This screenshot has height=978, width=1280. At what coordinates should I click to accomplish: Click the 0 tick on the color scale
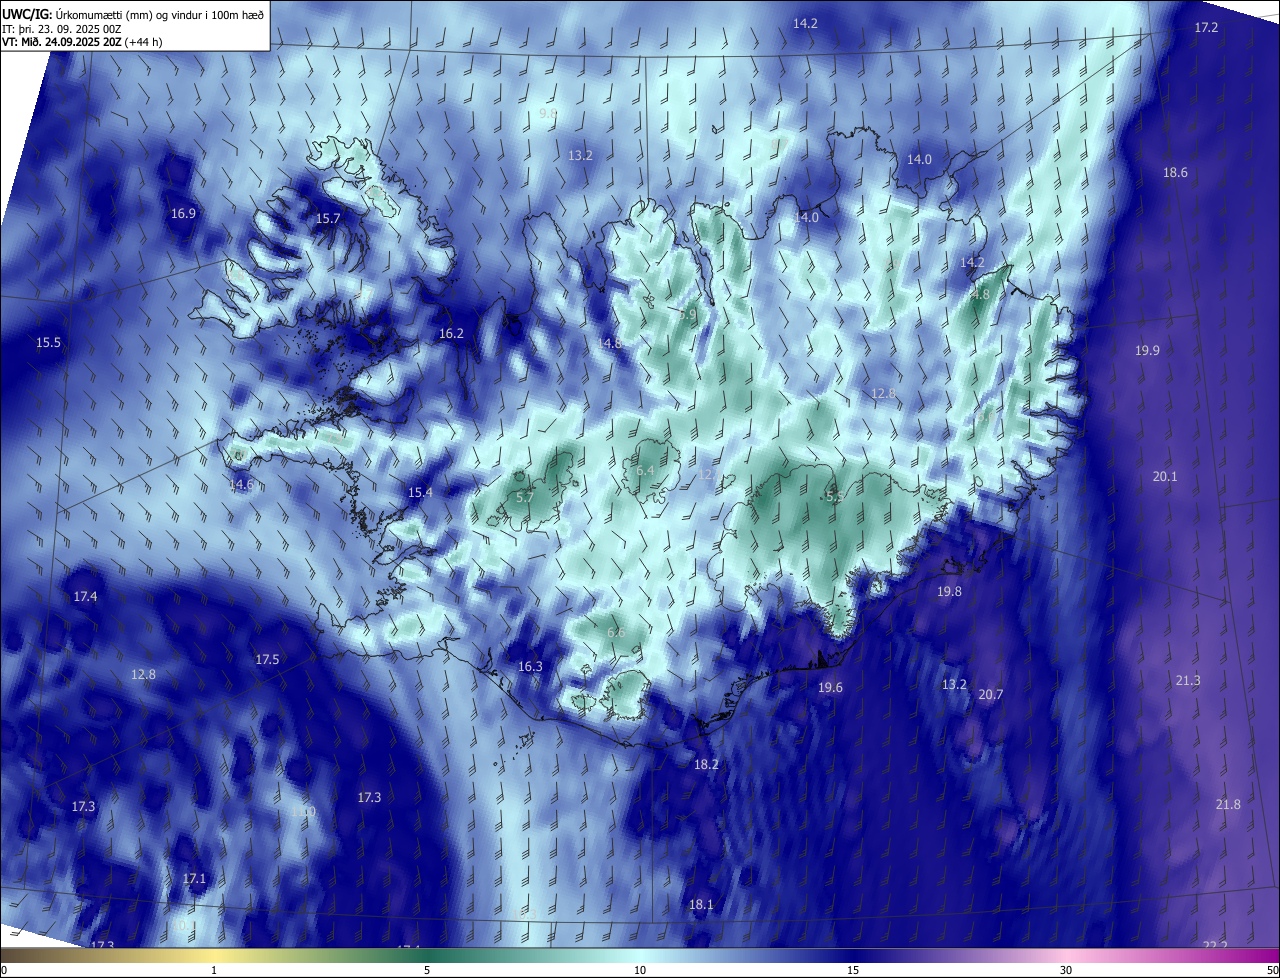point(4,970)
